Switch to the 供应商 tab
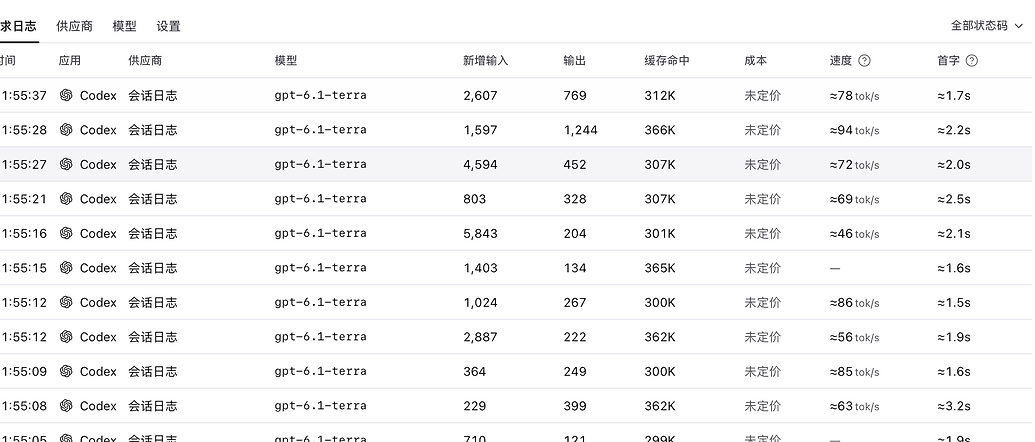1035x442 pixels. click(75, 26)
